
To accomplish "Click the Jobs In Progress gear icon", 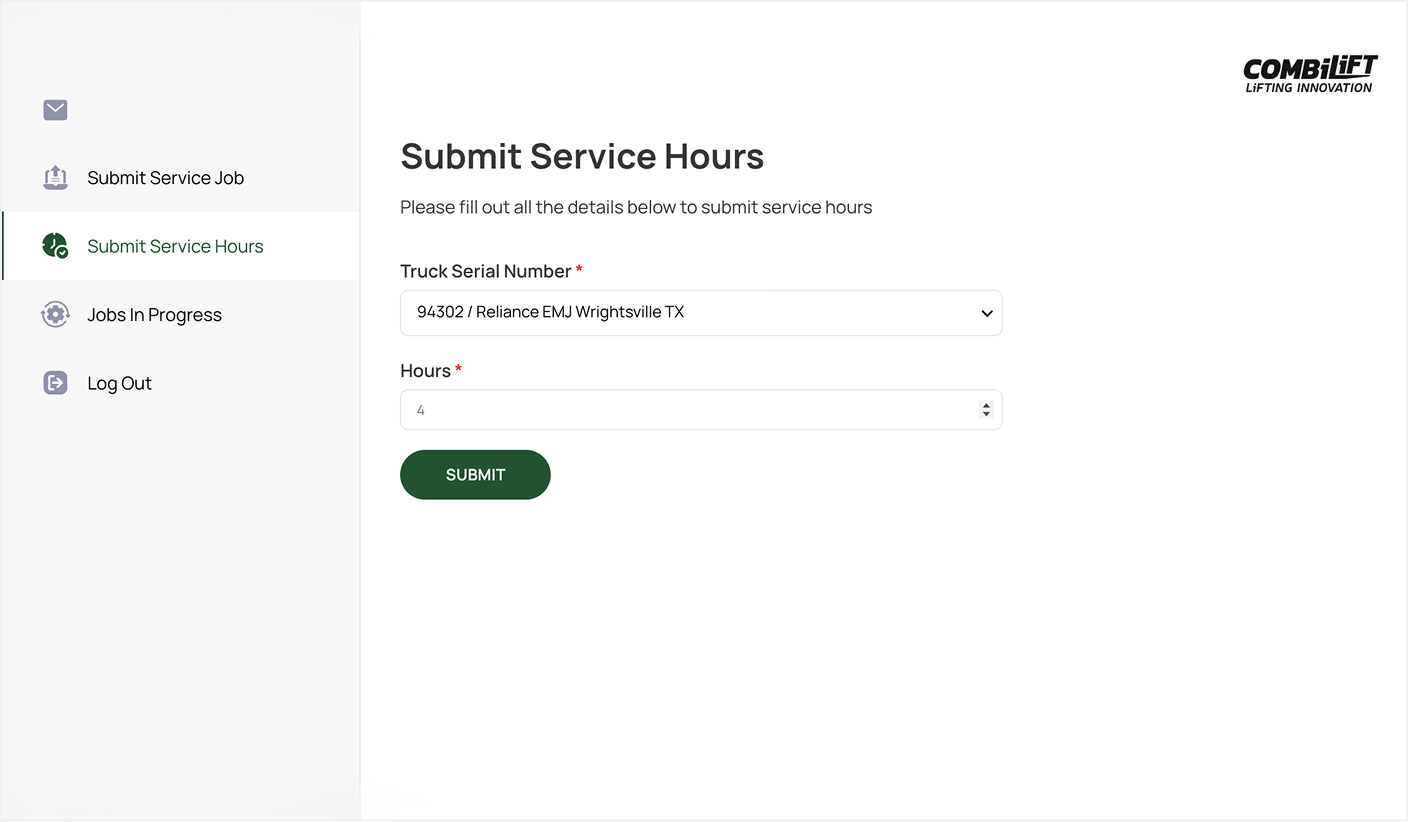I will pos(55,315).
